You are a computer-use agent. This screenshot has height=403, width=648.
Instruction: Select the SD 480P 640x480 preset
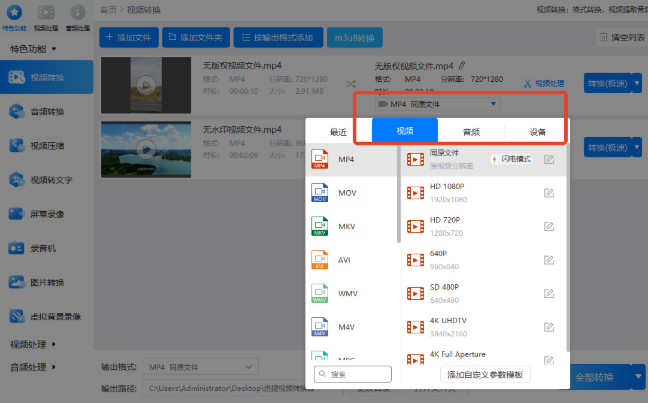[x=484, y=293]
